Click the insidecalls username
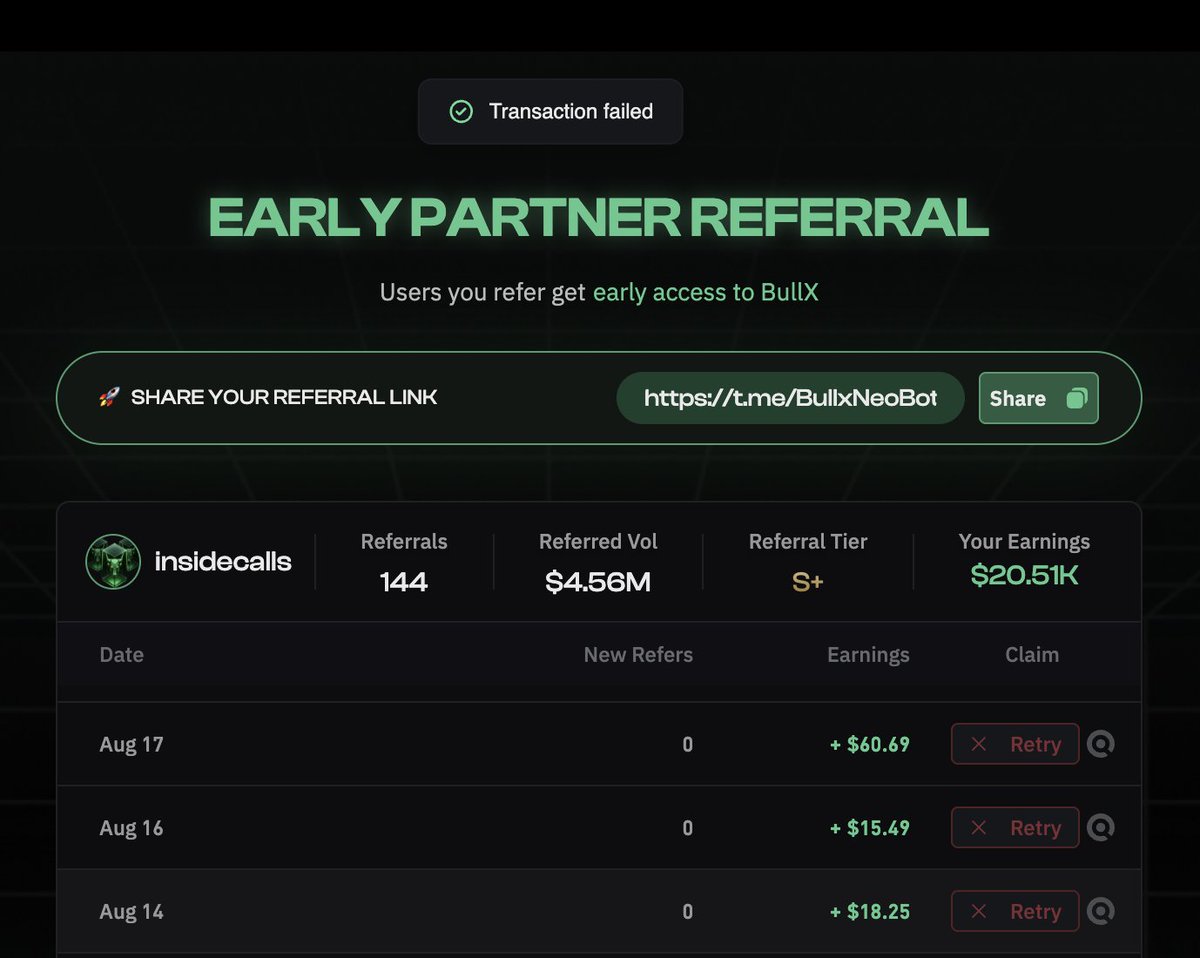This screenshot has width=1200, height=958. (x=223, y=562)
